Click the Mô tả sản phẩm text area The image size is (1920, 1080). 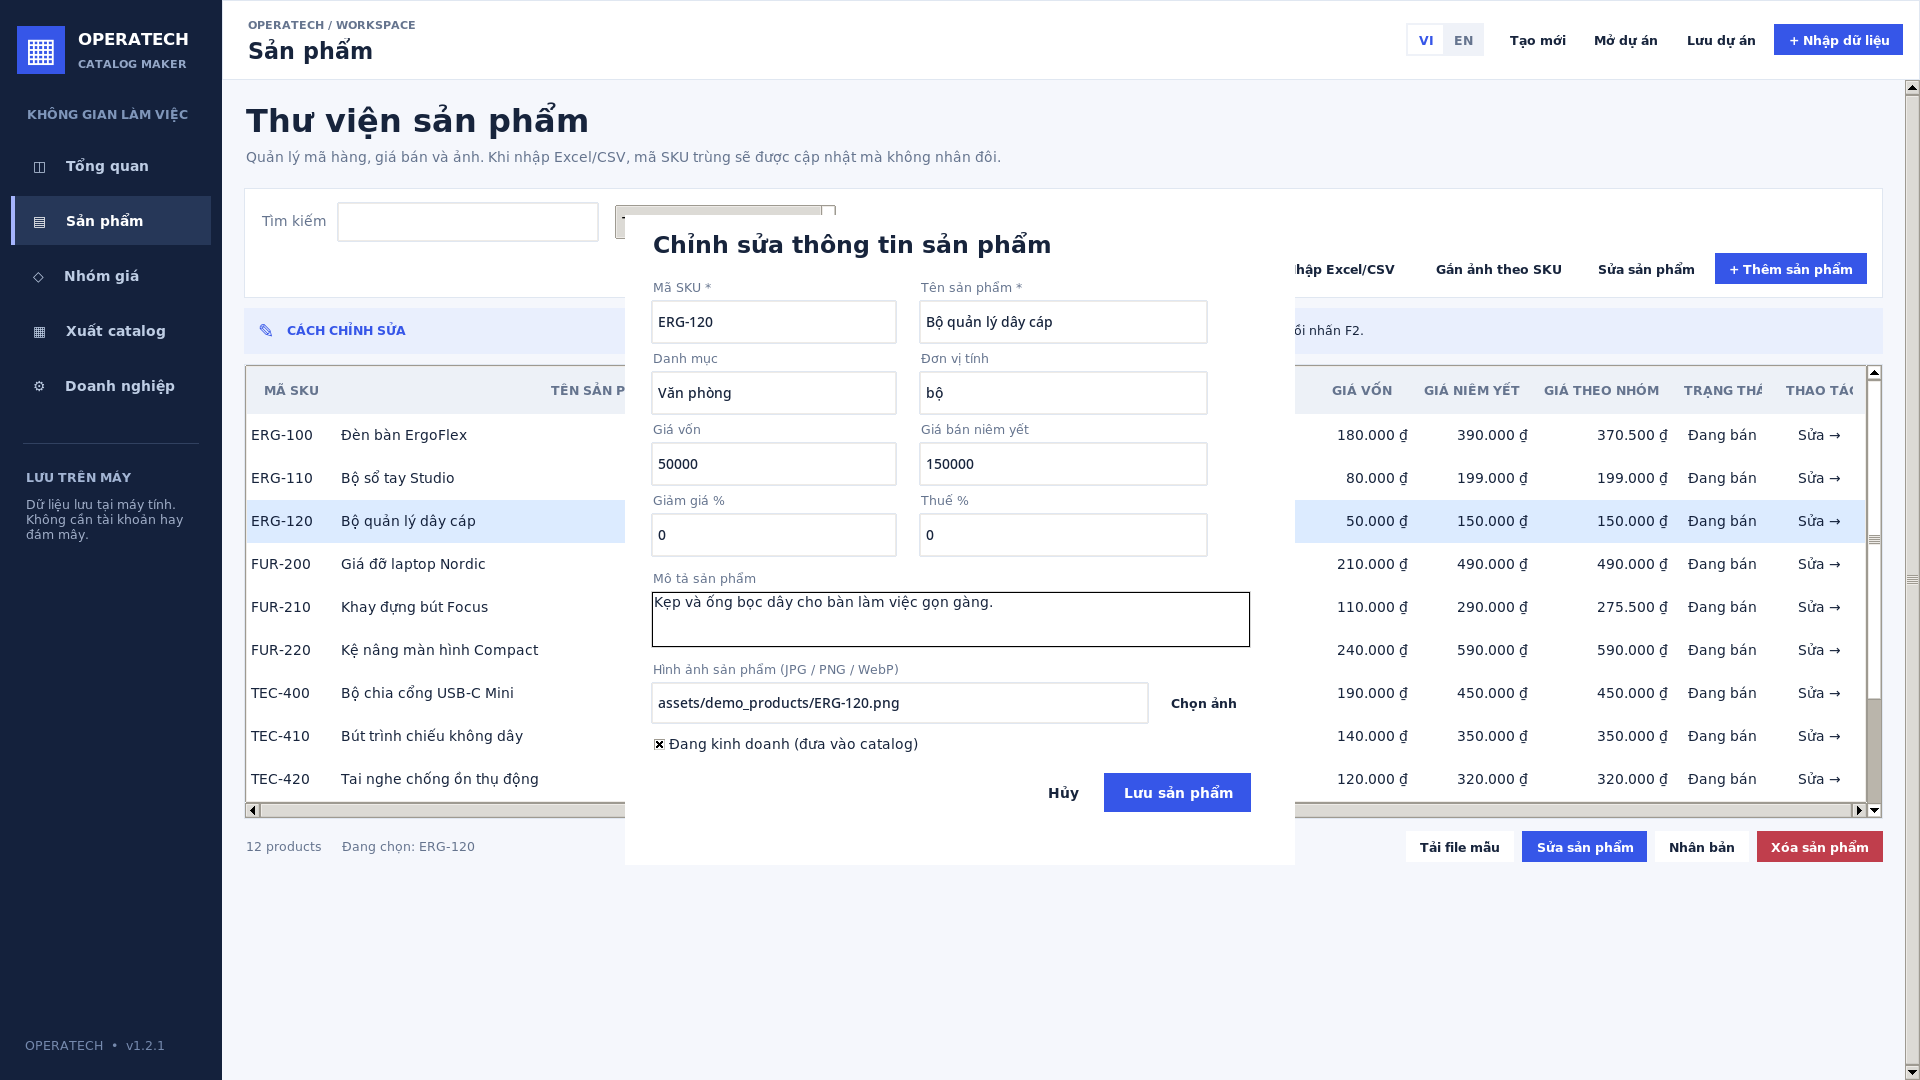(x=950, y=619)
